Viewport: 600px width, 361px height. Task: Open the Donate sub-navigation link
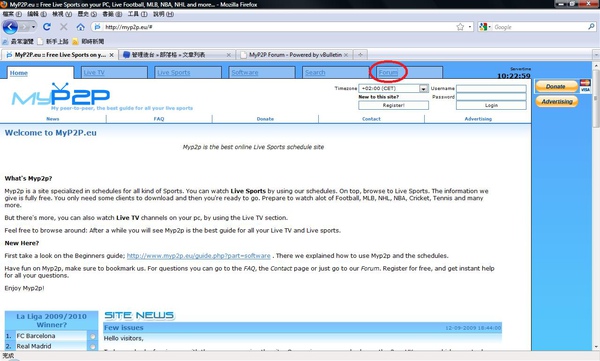pyautogui.click(x=265, y=119)
